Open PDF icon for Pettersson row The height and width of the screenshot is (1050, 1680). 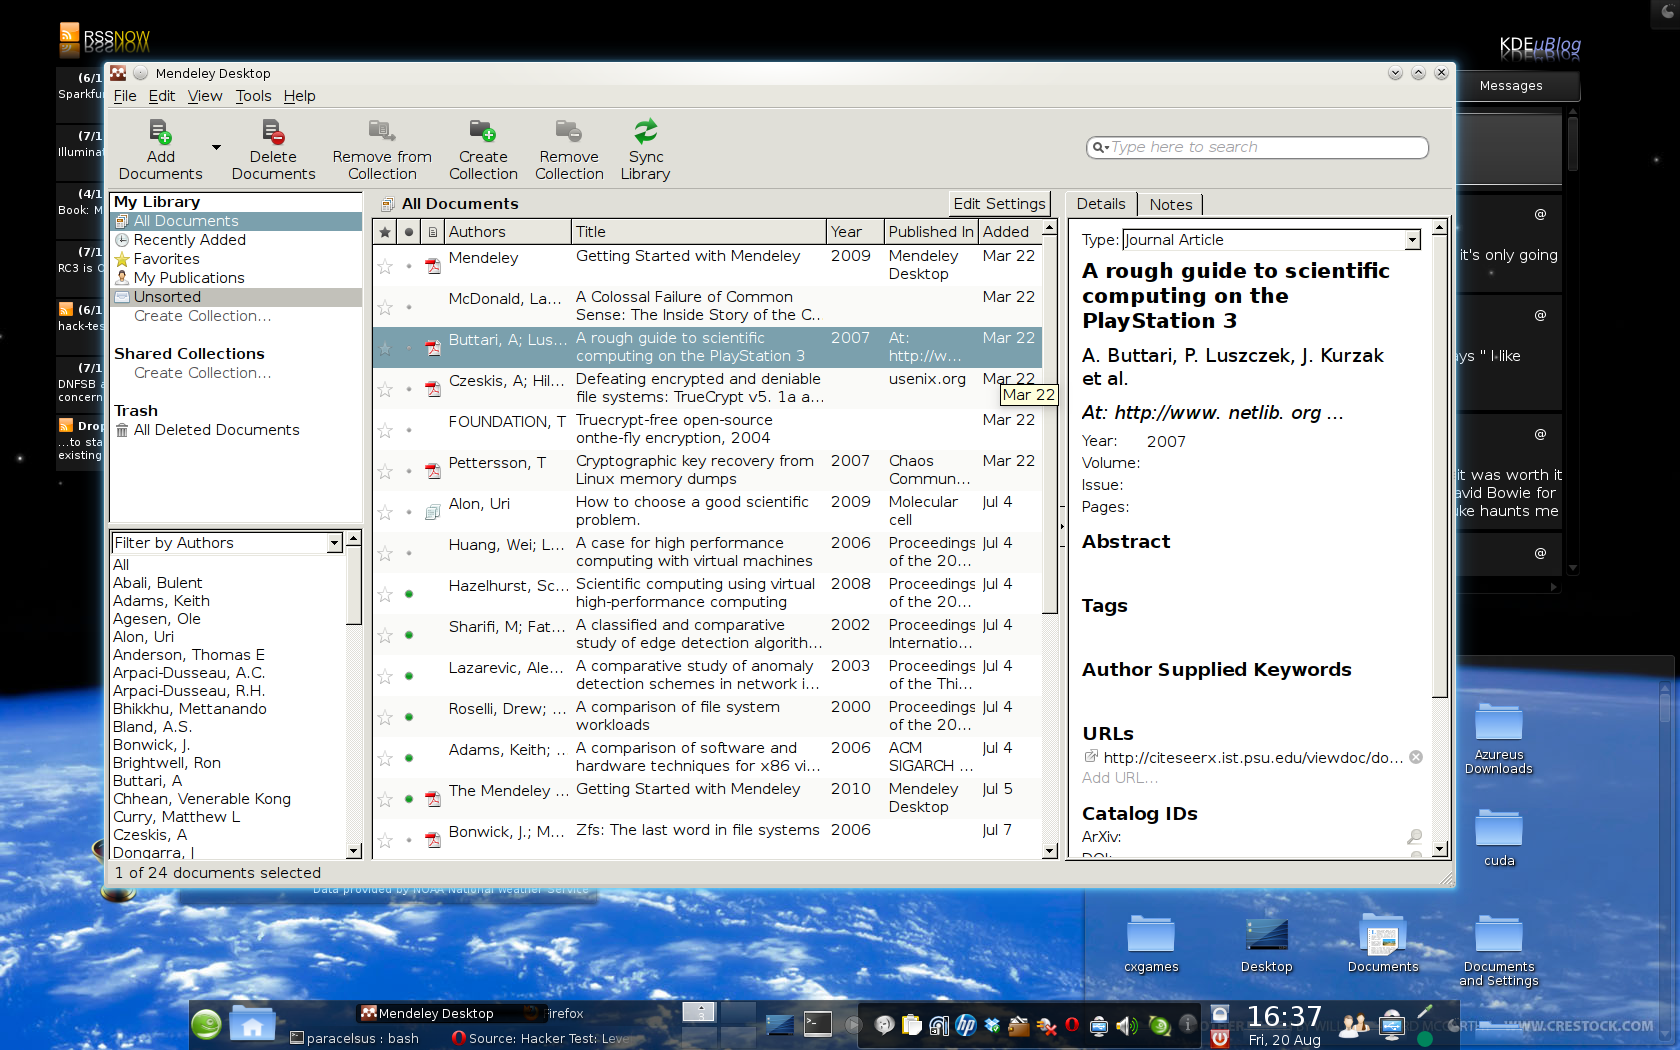point(433,471)
